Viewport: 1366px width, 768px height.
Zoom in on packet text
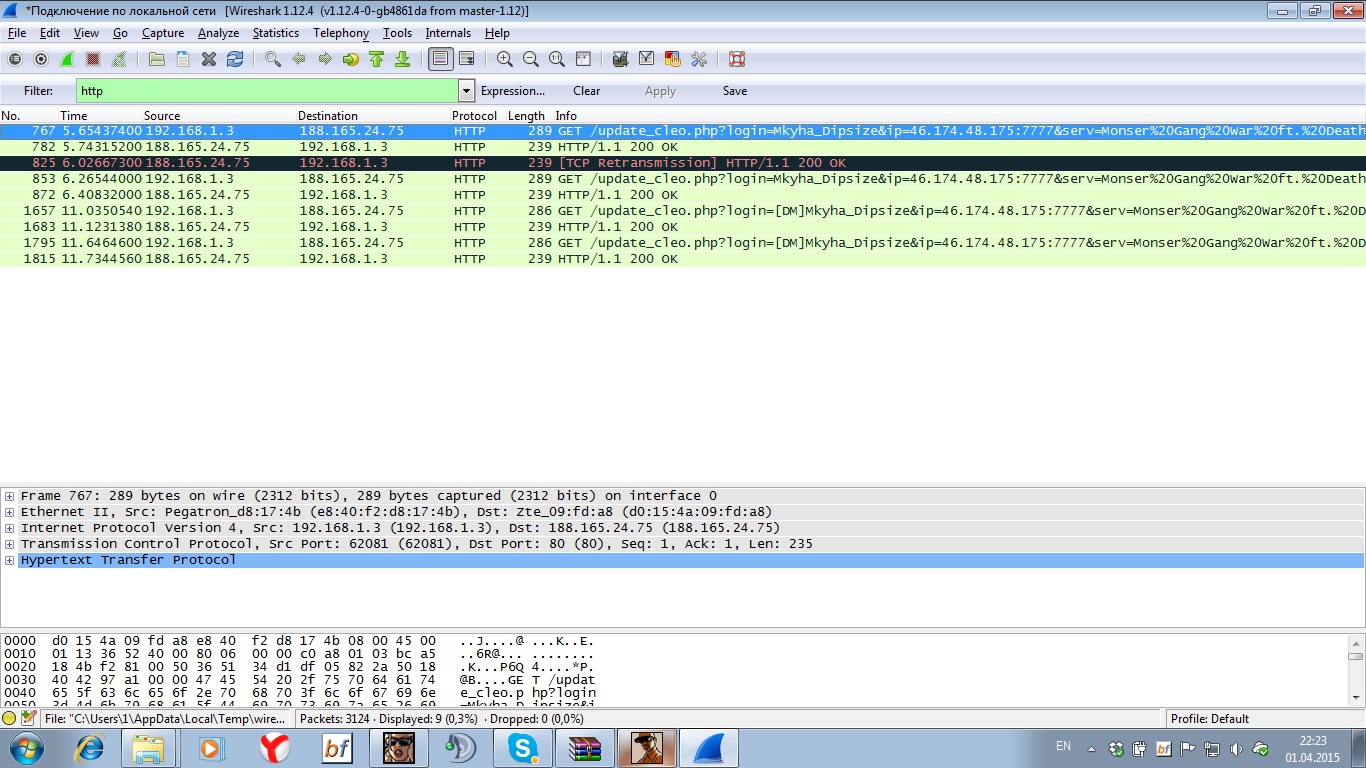[x=505, y=59]
